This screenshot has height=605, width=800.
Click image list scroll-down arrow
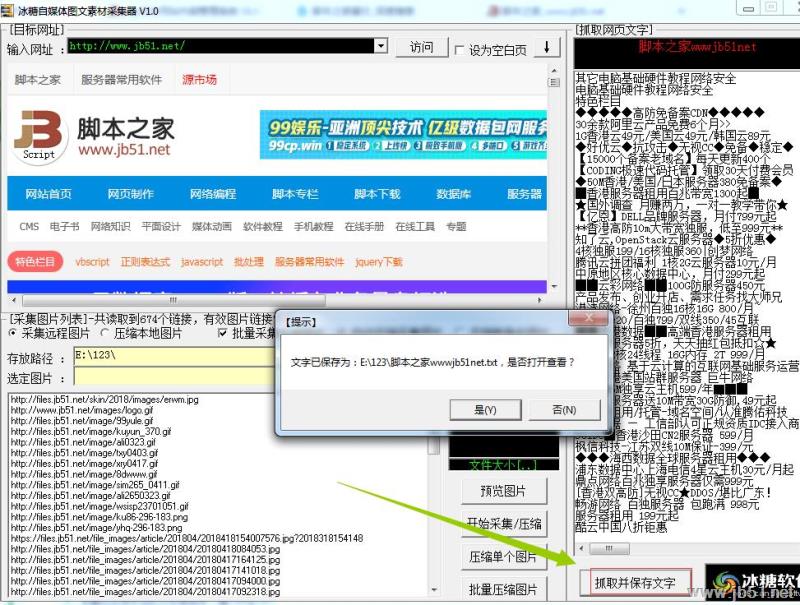click(x=434, y=590)
